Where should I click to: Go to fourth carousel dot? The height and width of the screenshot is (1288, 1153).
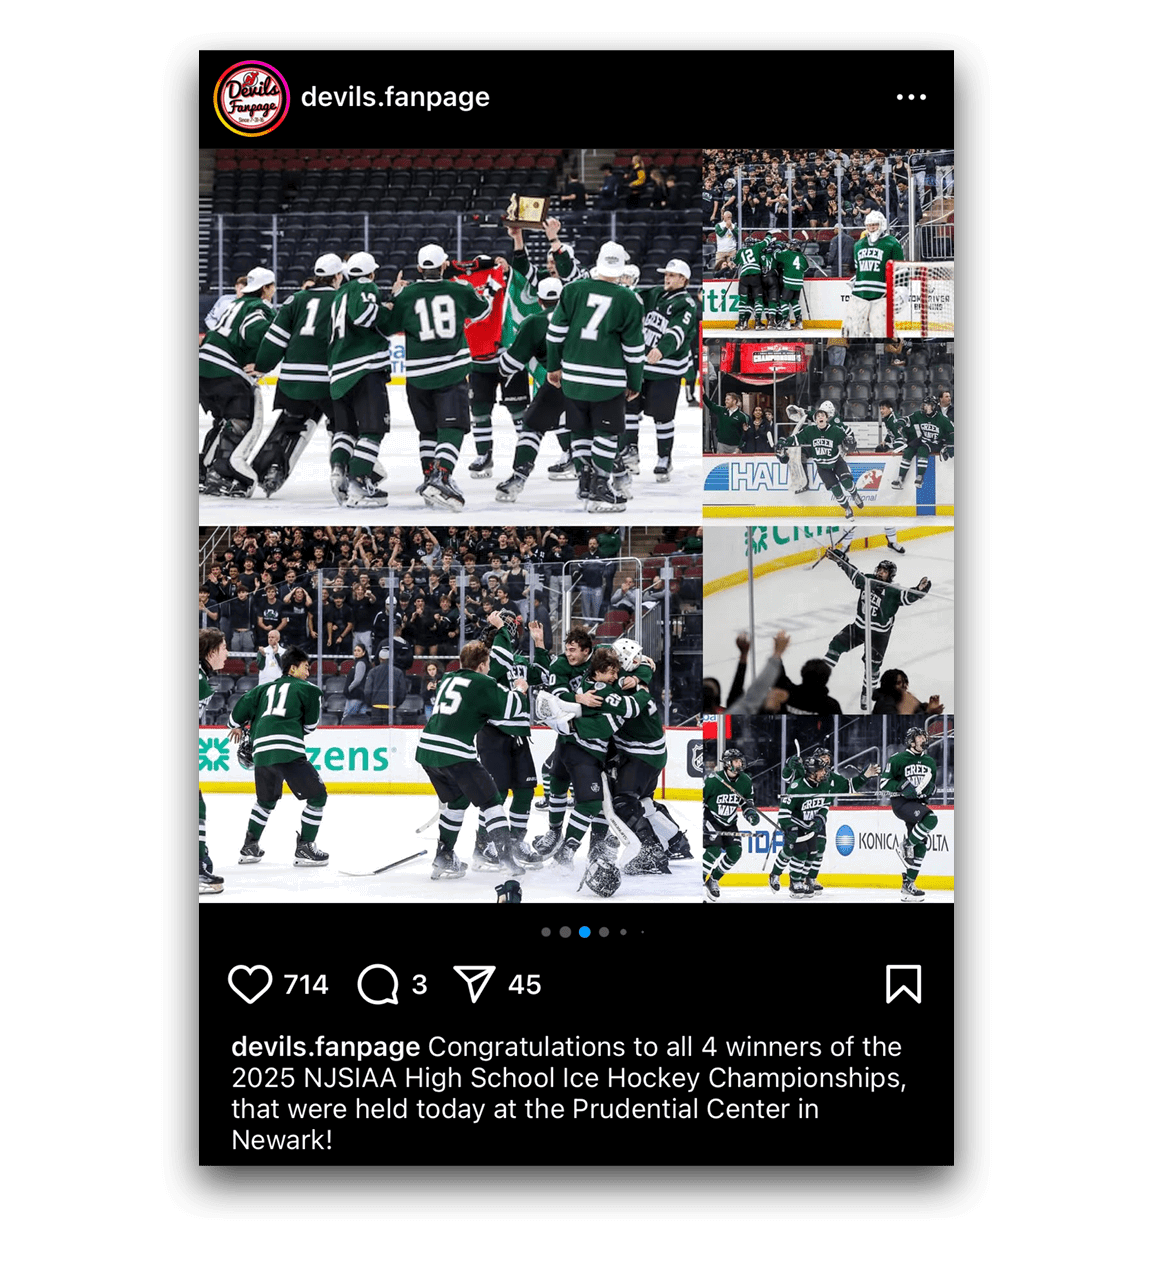604,932
